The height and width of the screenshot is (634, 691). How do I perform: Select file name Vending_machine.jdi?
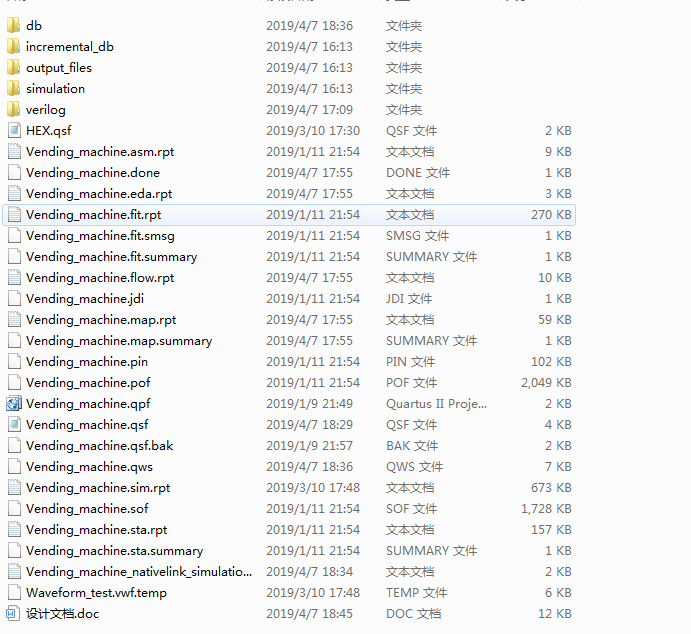(x=85, y=299)
